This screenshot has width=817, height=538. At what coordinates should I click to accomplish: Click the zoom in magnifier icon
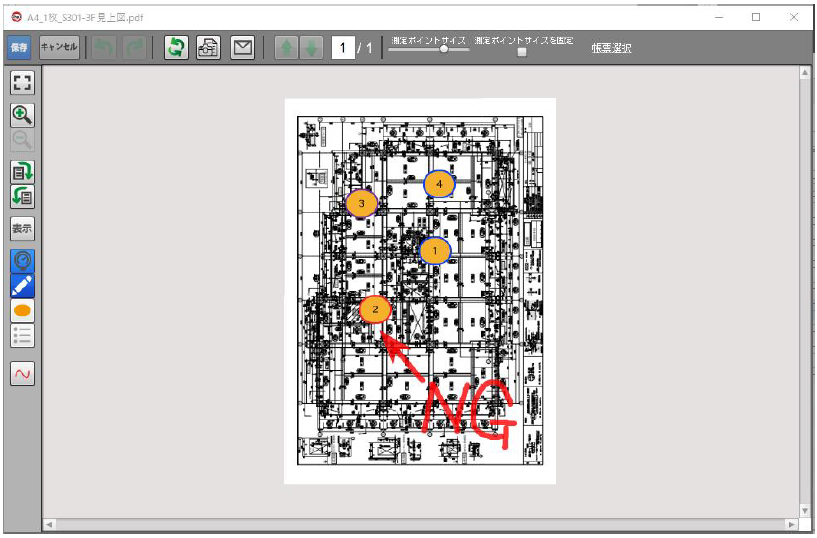click(x=22, y=114)
